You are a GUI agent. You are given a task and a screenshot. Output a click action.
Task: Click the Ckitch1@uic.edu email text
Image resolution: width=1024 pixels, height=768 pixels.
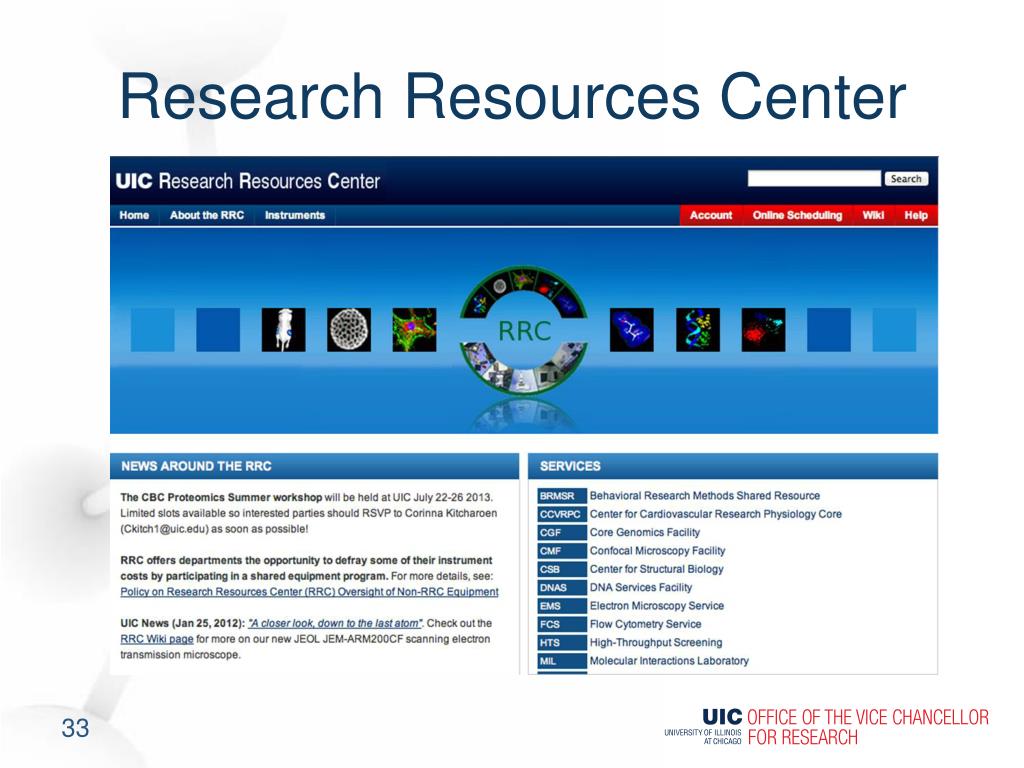(x=164, y=529)
